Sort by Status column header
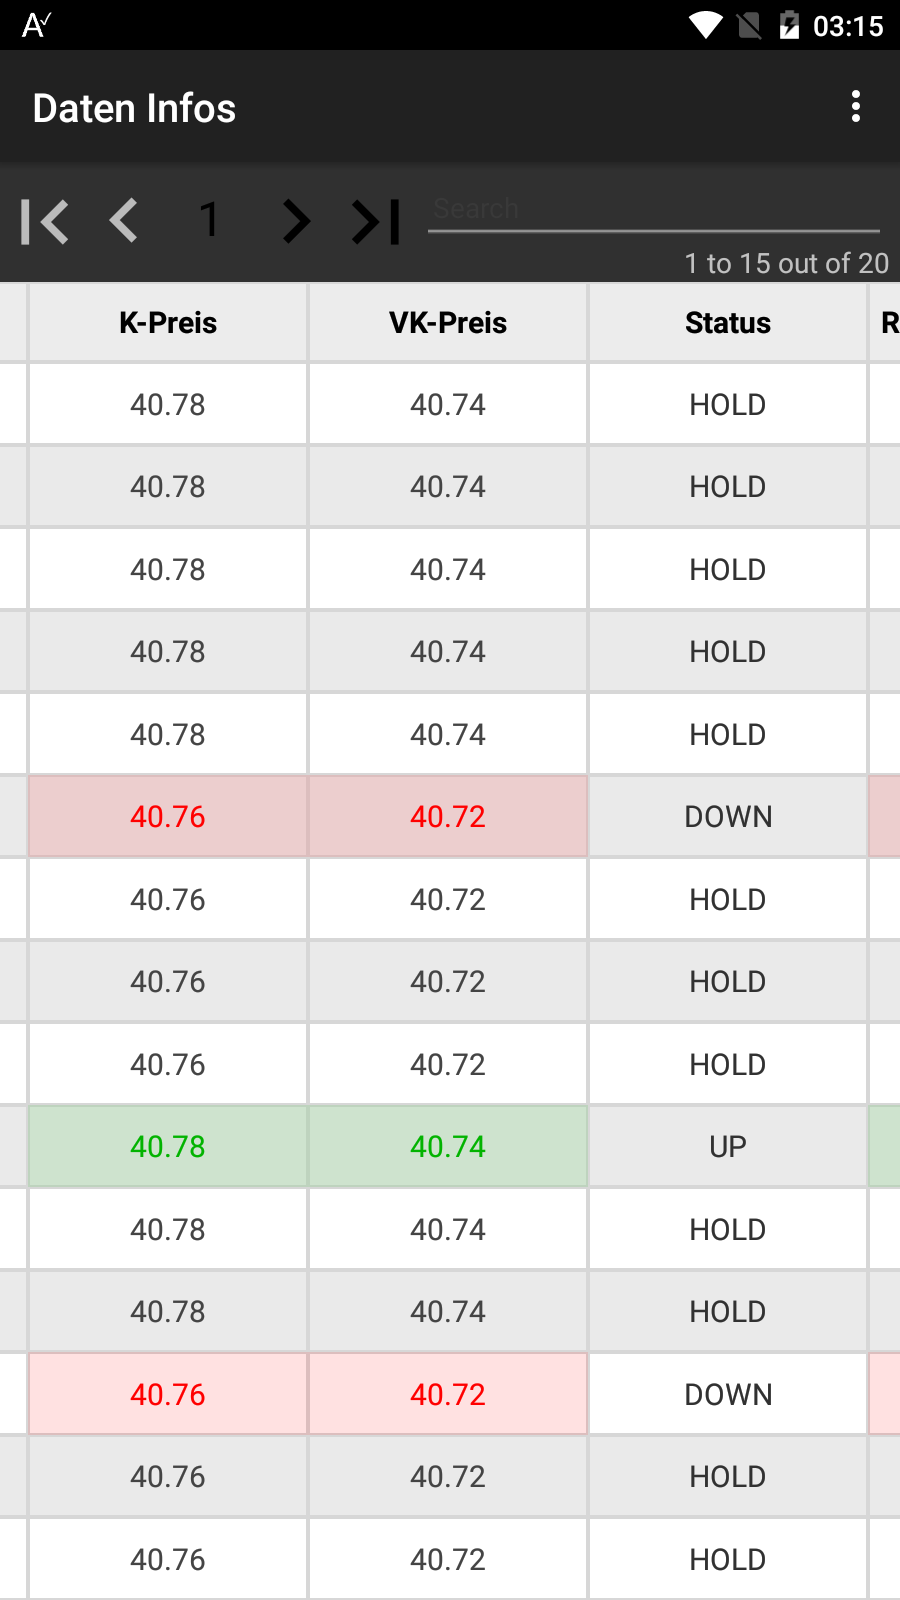This screenshot has width=900, height=1600. (728, 323)
